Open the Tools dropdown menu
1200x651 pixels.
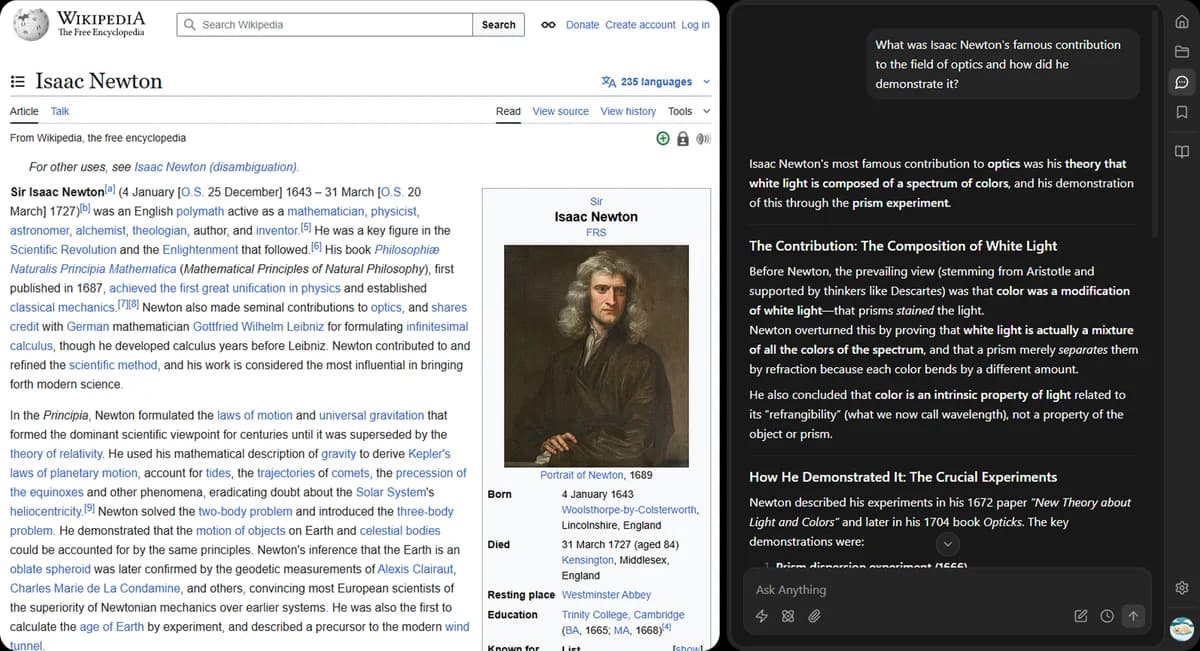[x=689, y=111]
